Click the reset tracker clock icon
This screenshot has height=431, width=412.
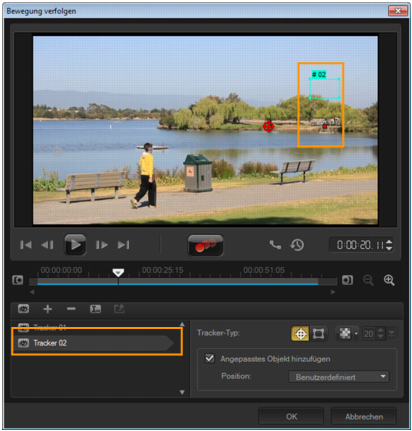tap(297, 245)
